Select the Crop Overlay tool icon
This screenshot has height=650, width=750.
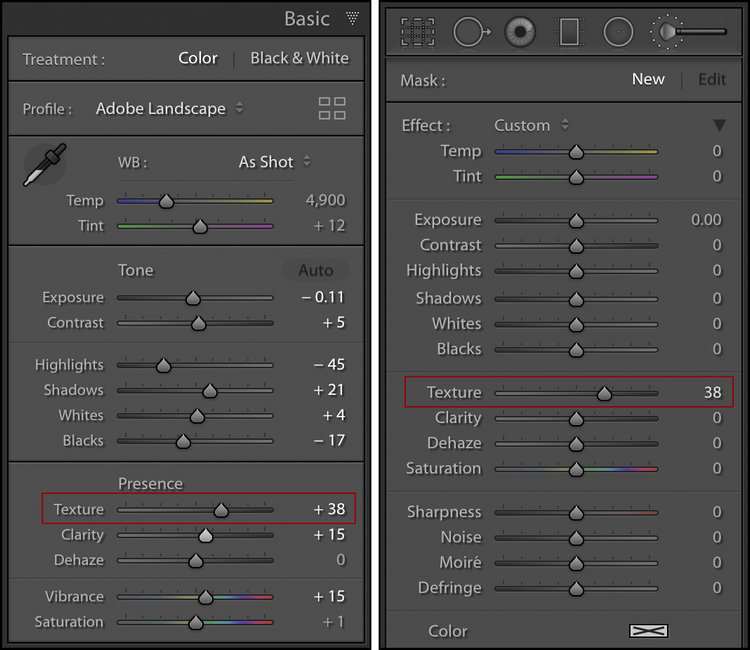[x=418, y=32]
